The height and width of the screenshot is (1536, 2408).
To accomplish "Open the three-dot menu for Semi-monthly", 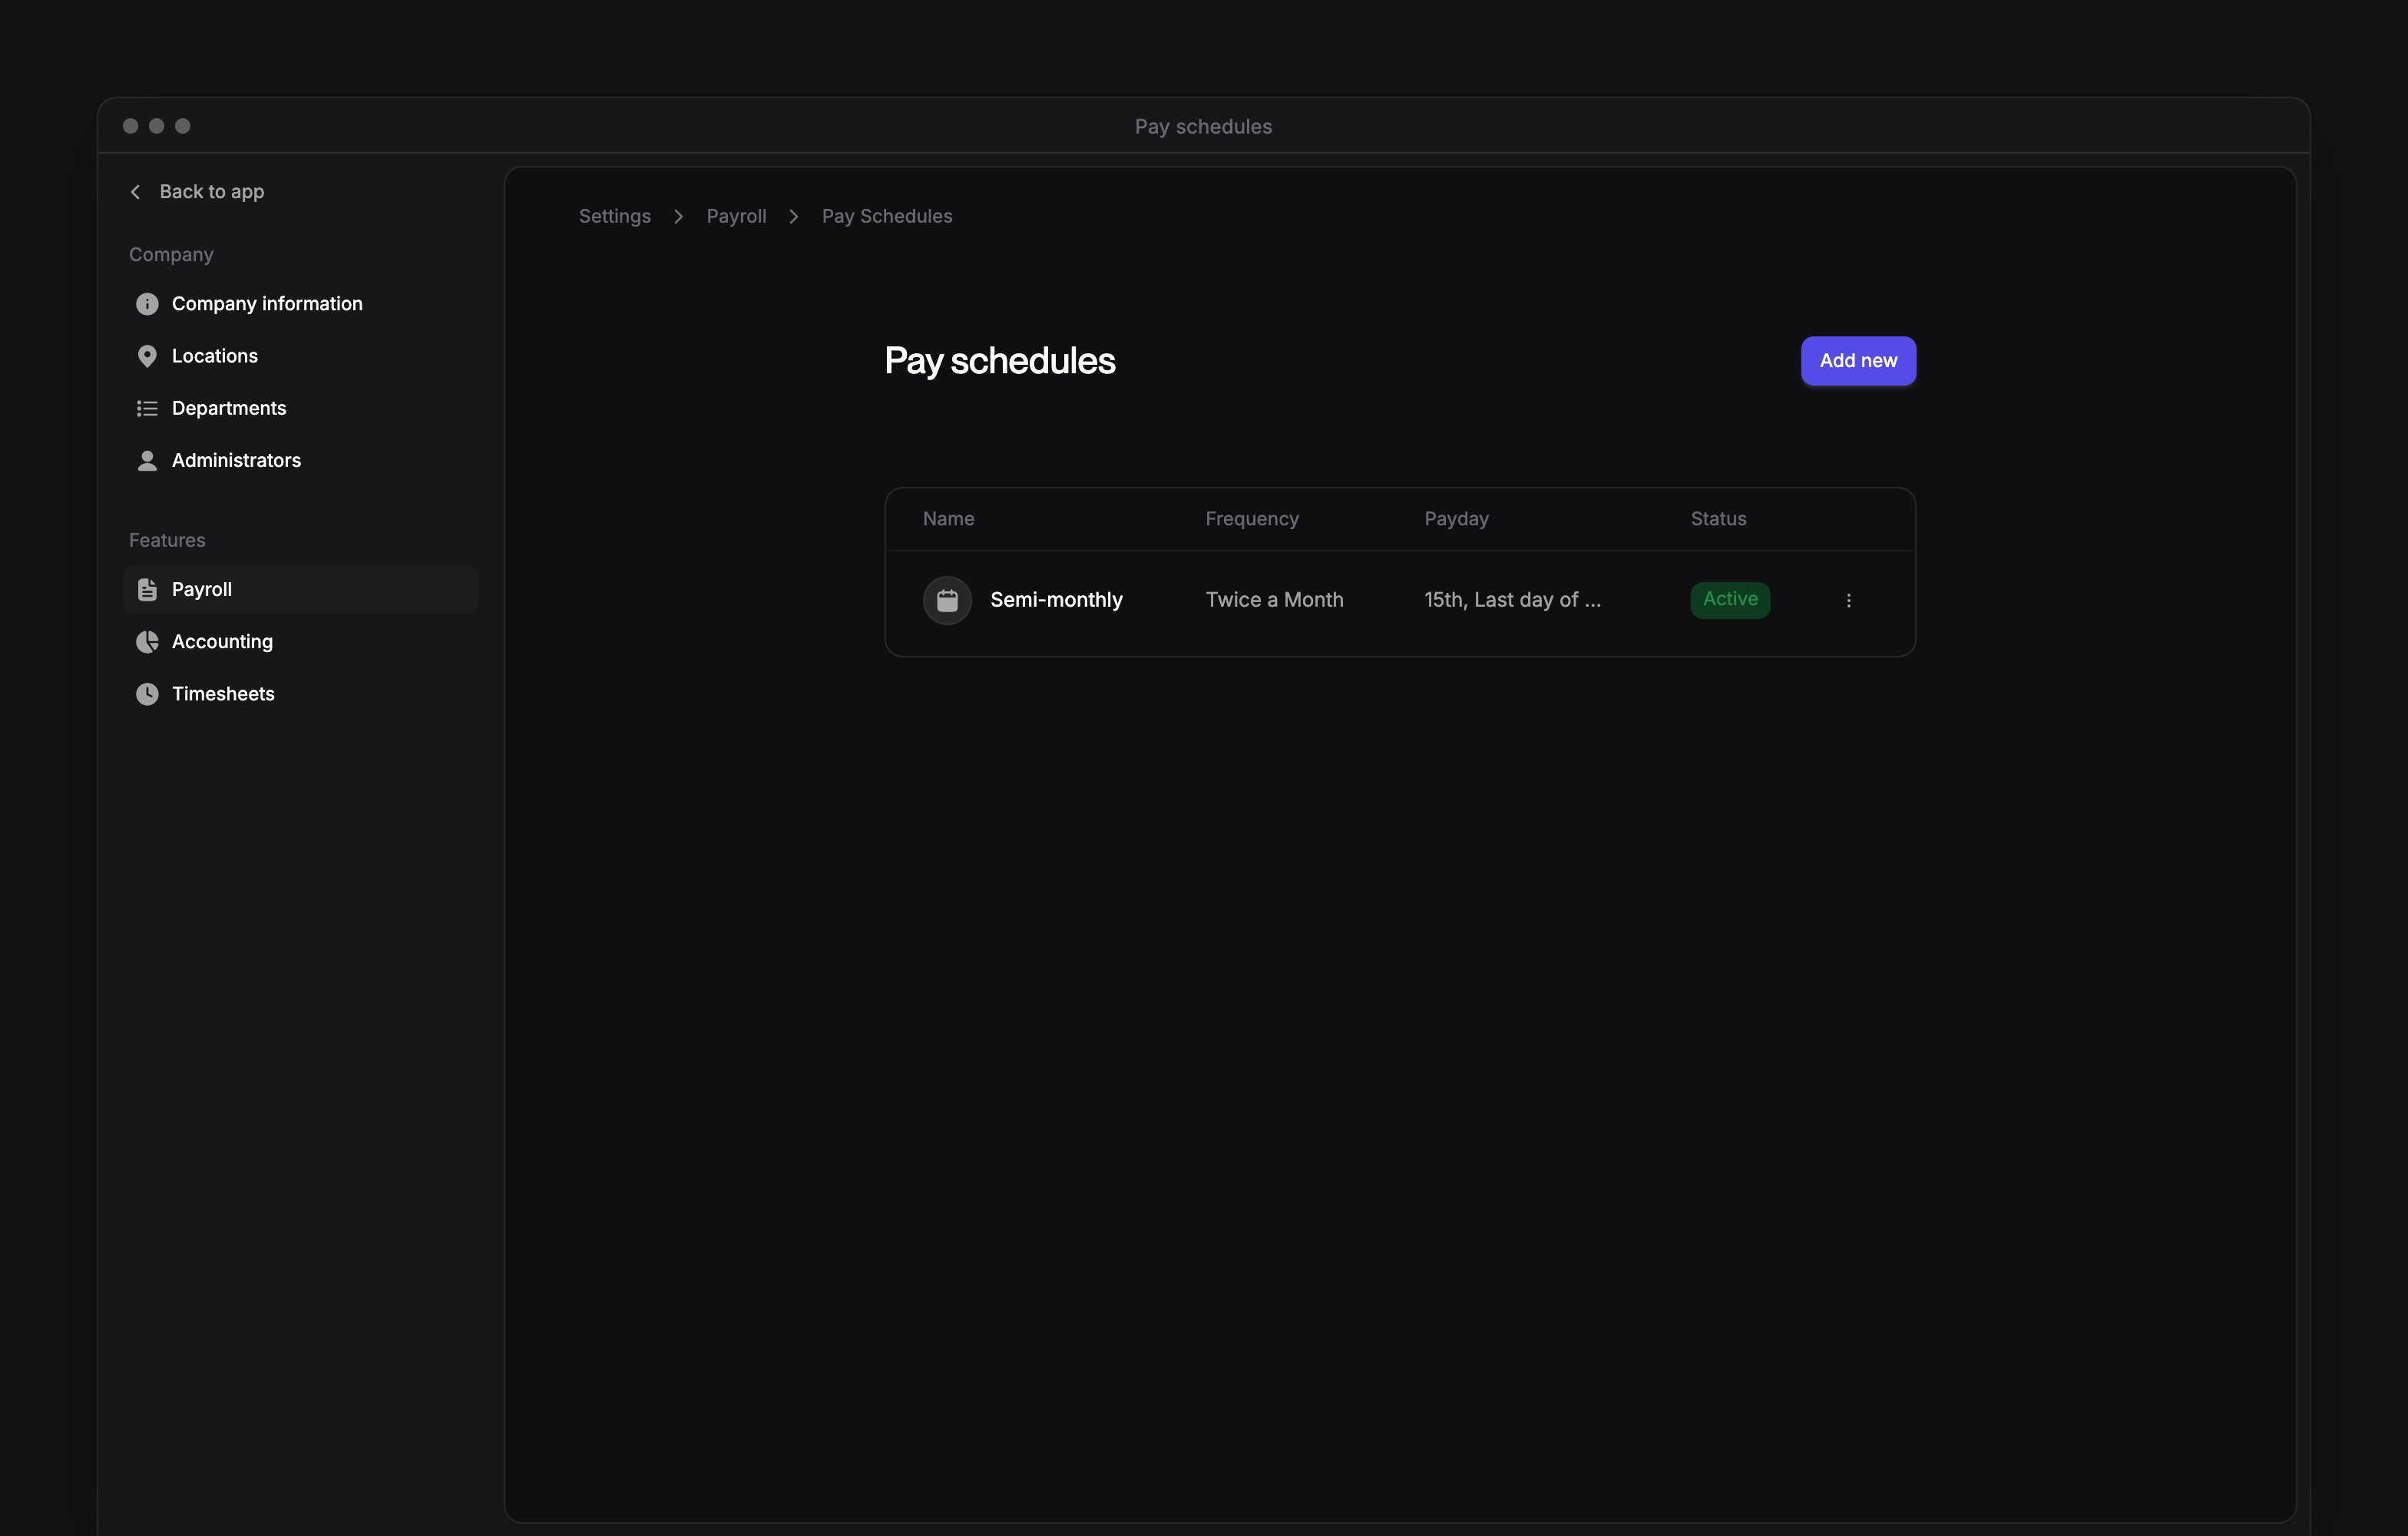I will (x=1848, y=600).
